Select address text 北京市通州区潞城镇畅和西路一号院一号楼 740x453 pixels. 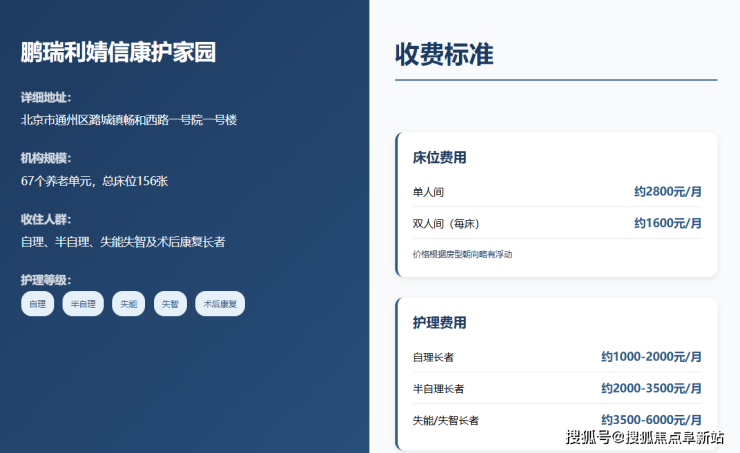click(x=129, y=120)
